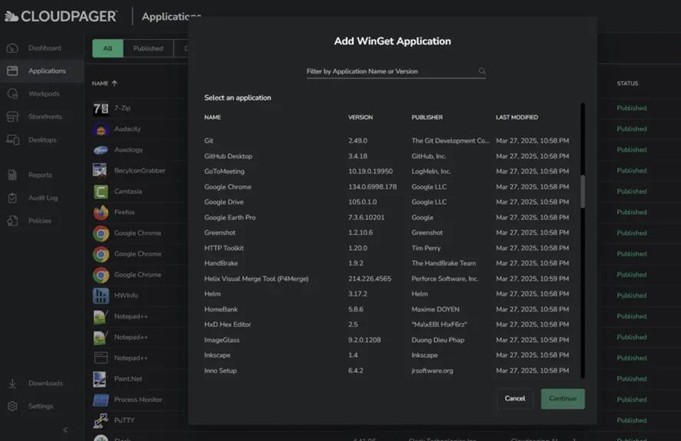The height and width of the screenshot is (441, 681).
Task: Open the Dashboard sidebar icon
Action: (x=12, y=48)
